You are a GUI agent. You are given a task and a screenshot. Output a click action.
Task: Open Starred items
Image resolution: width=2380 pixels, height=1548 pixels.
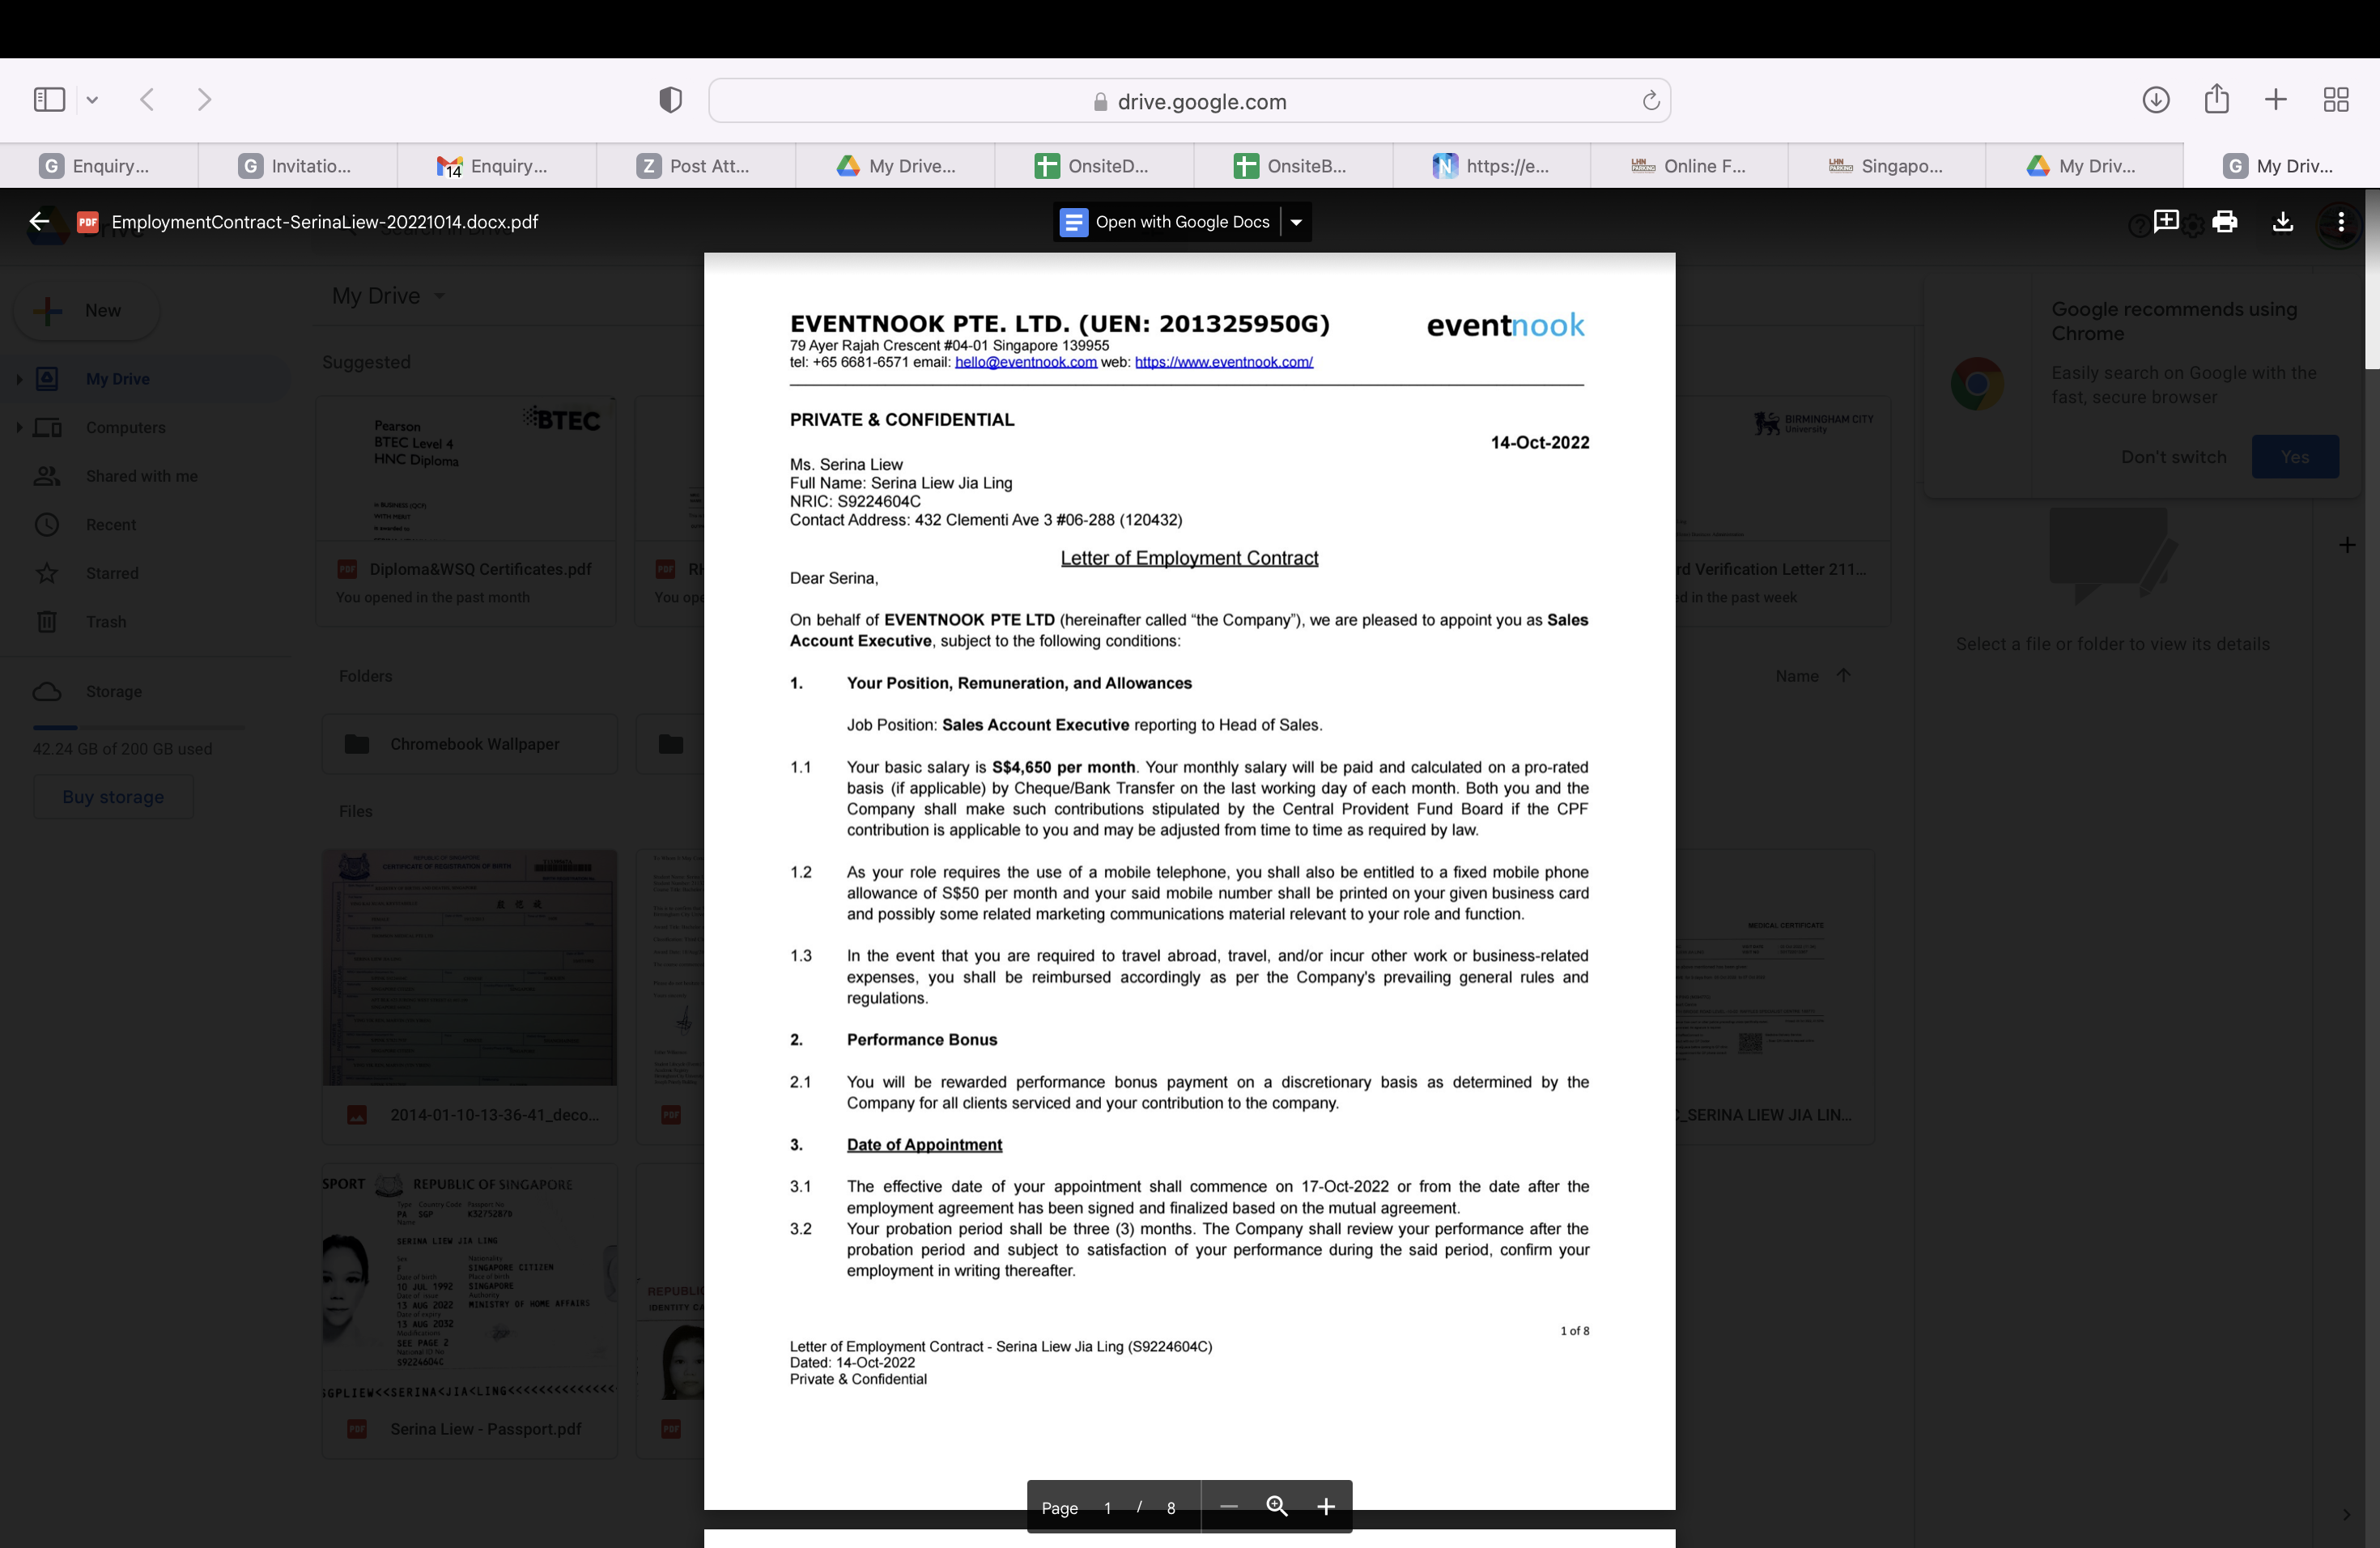[x=111, y=573]
